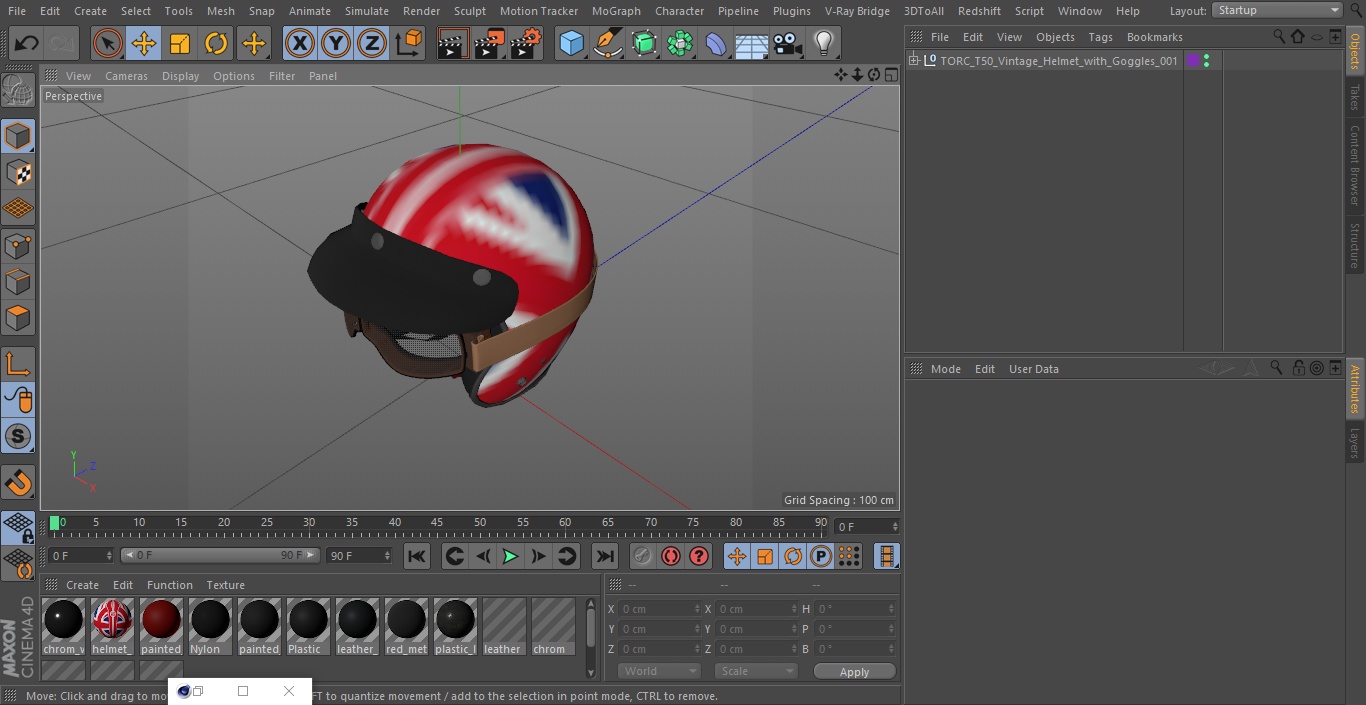
Task: Go to start of animation
Action: 417,556
